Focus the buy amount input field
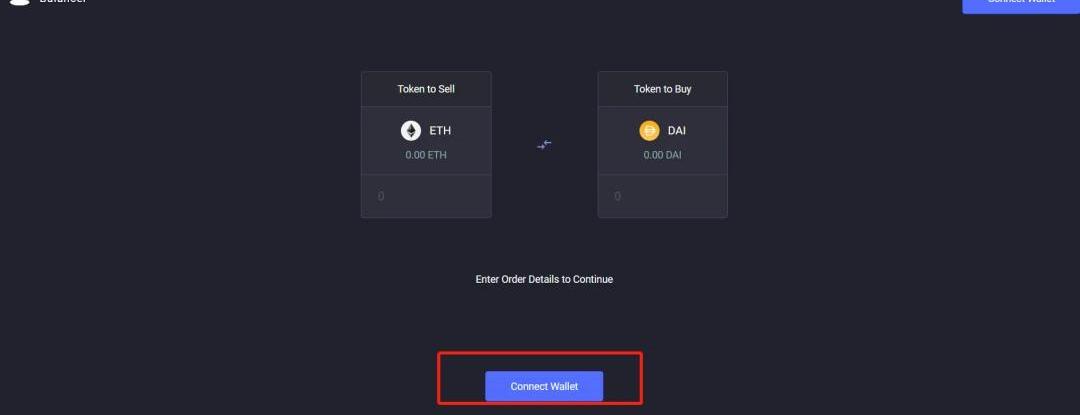1080x415 pixels. coord(663,196)
